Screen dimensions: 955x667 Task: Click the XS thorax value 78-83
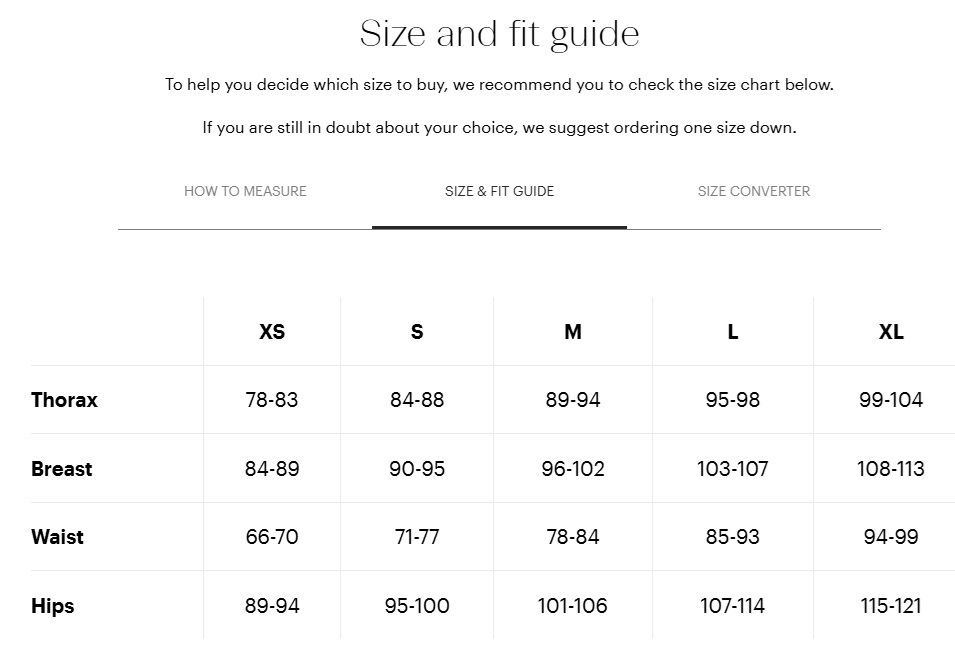pos(272,400)
